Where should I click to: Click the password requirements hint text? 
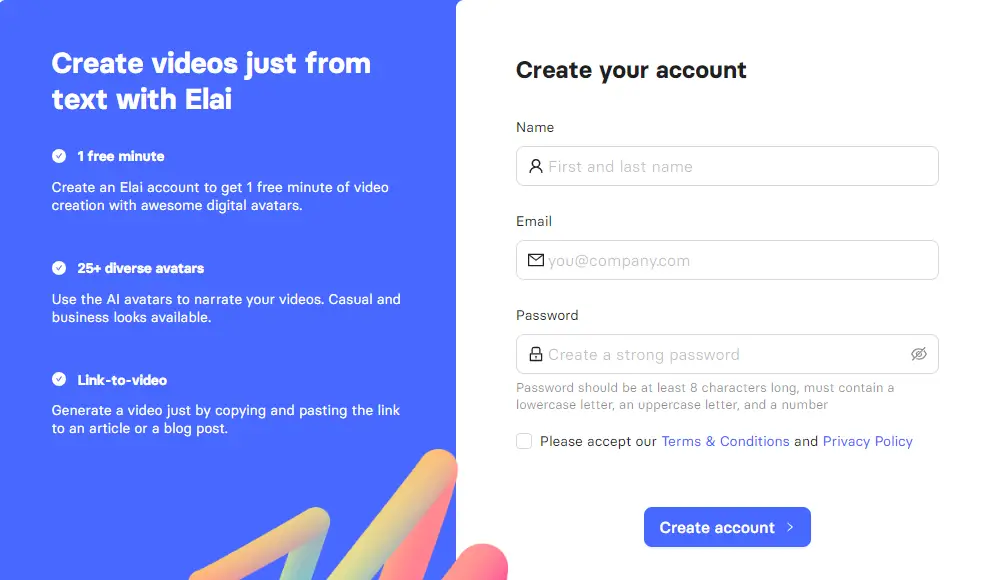[705, 396]
